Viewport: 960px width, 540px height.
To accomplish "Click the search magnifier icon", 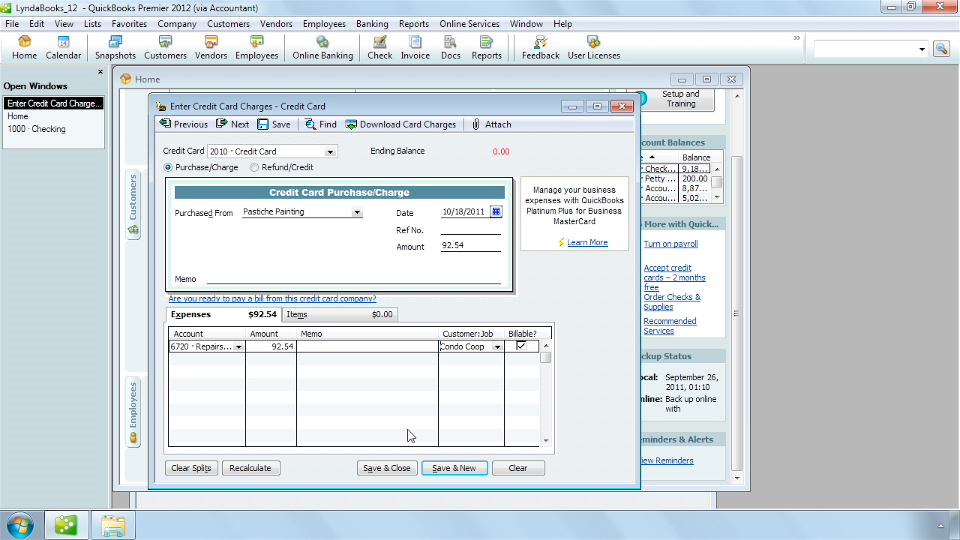I will tap(942, 48).
